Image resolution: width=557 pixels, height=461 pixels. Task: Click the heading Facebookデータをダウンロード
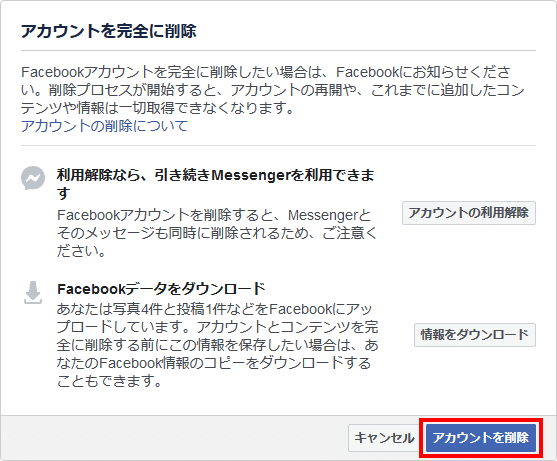161,289
